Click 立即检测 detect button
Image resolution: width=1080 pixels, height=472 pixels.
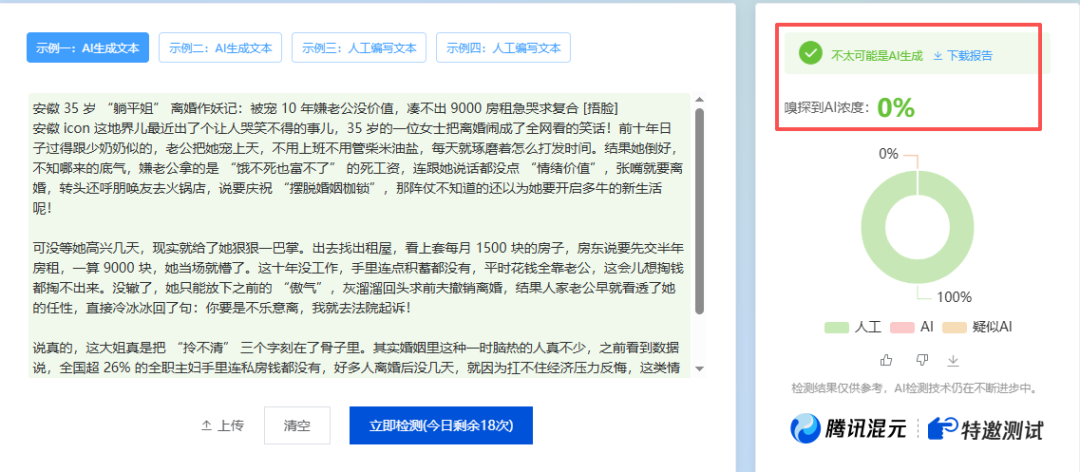441,426
